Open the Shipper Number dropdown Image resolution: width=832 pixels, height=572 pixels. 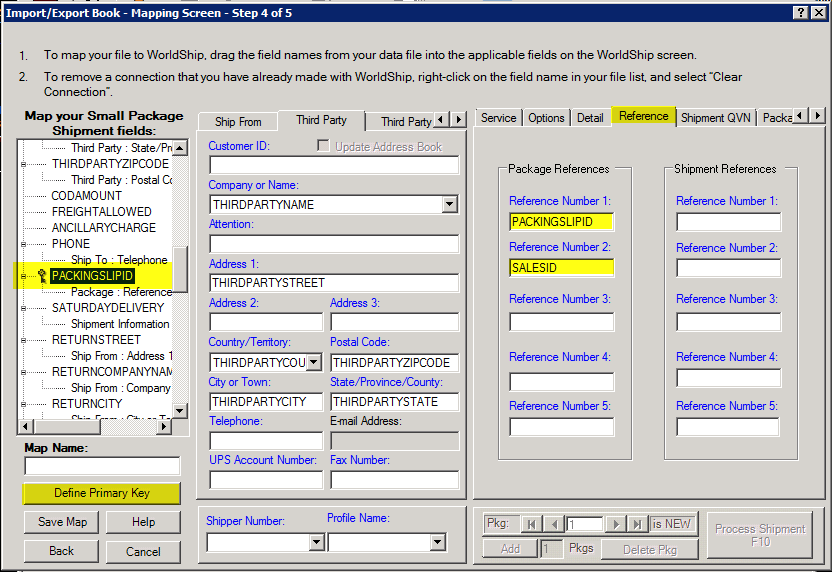pyautogui.click(x=316, y=542)
